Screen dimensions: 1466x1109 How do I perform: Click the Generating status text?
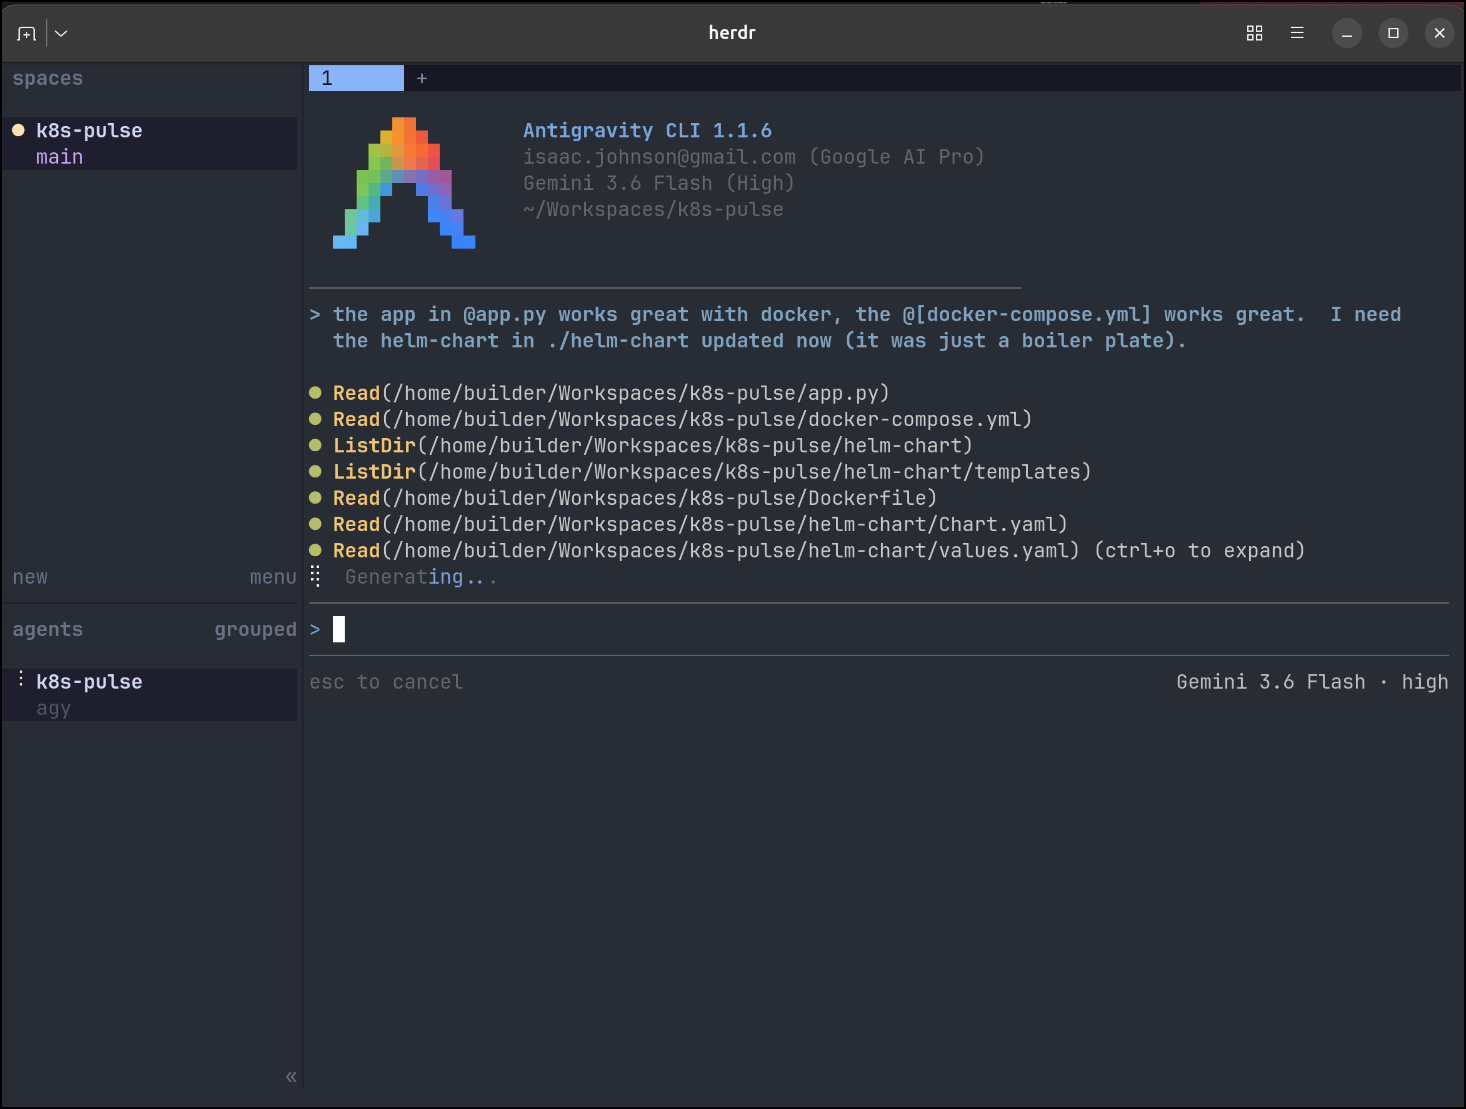[x=421, y=577]
